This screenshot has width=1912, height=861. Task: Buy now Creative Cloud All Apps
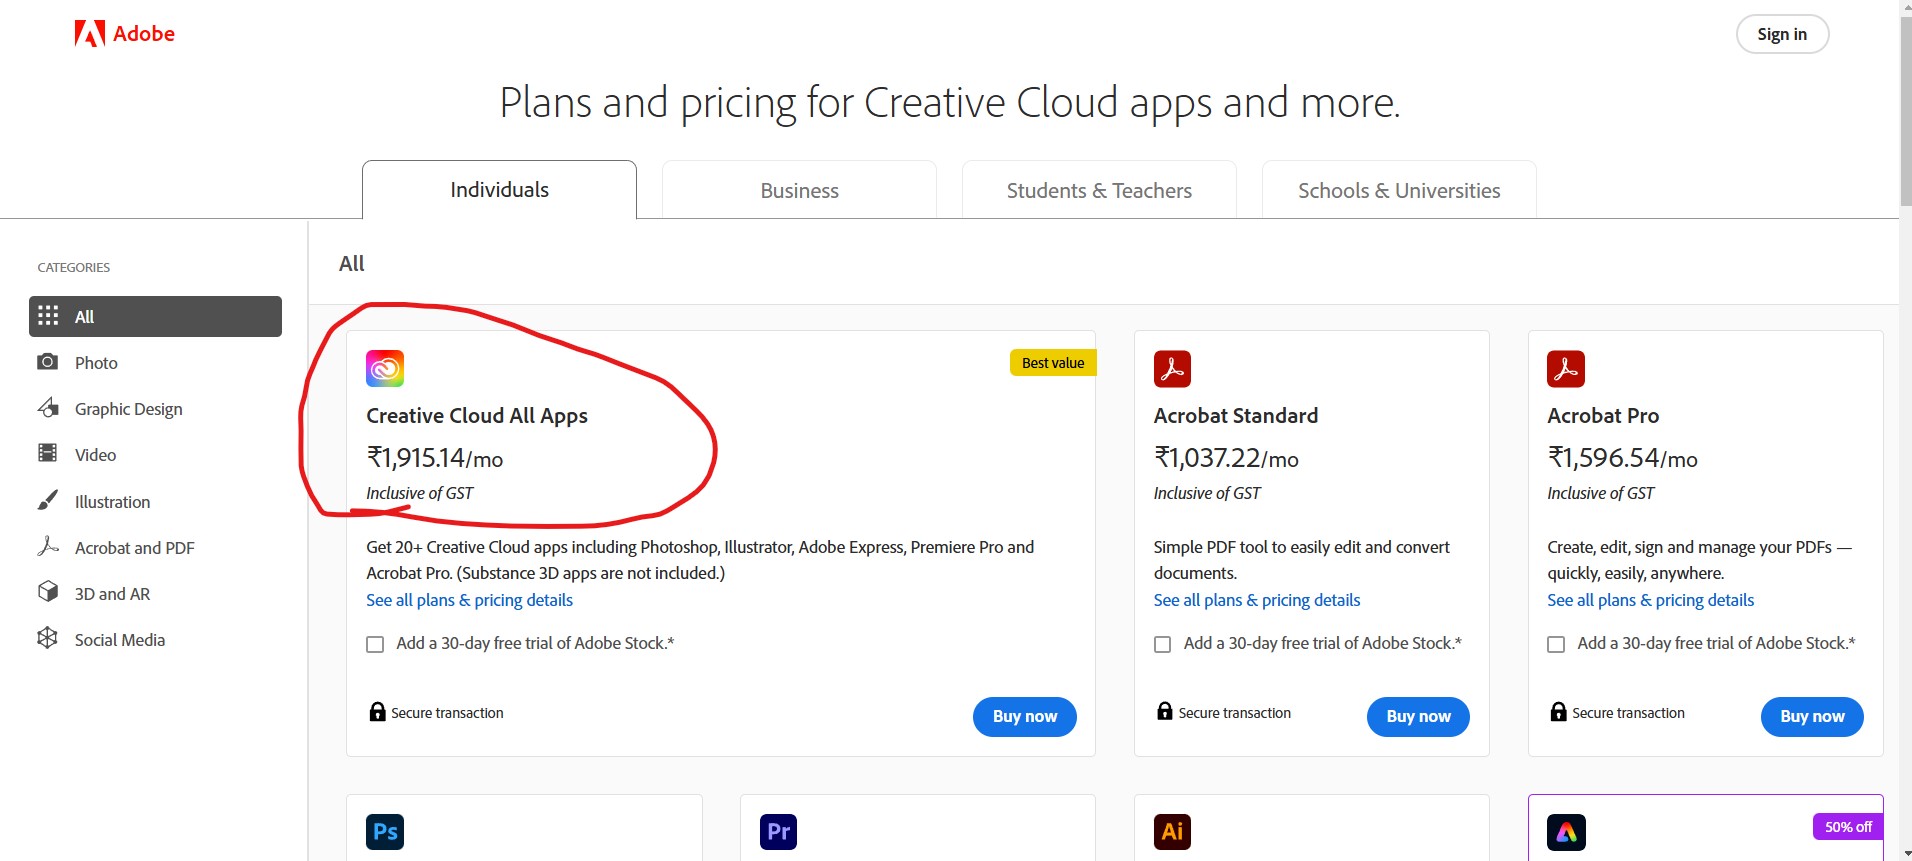point(1024,716)
